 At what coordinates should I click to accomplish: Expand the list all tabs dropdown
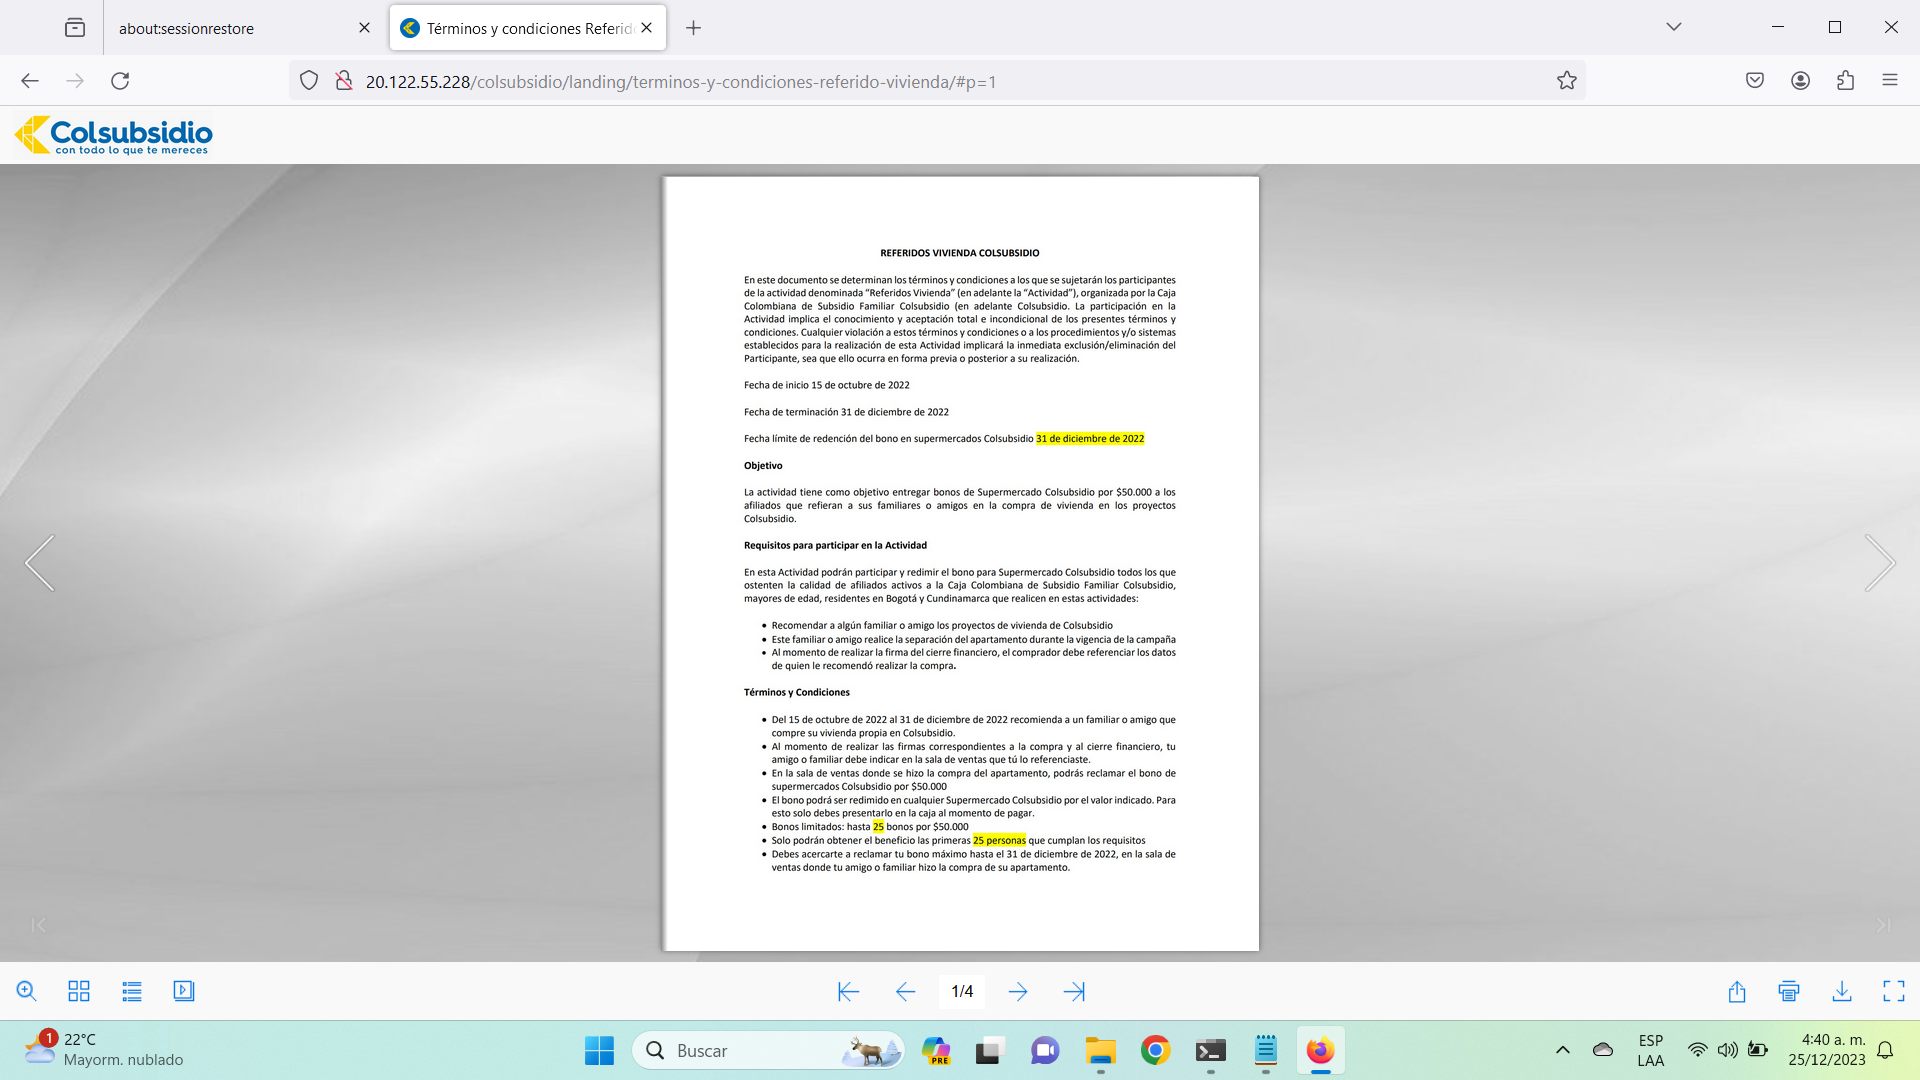tap(1674, 27)
